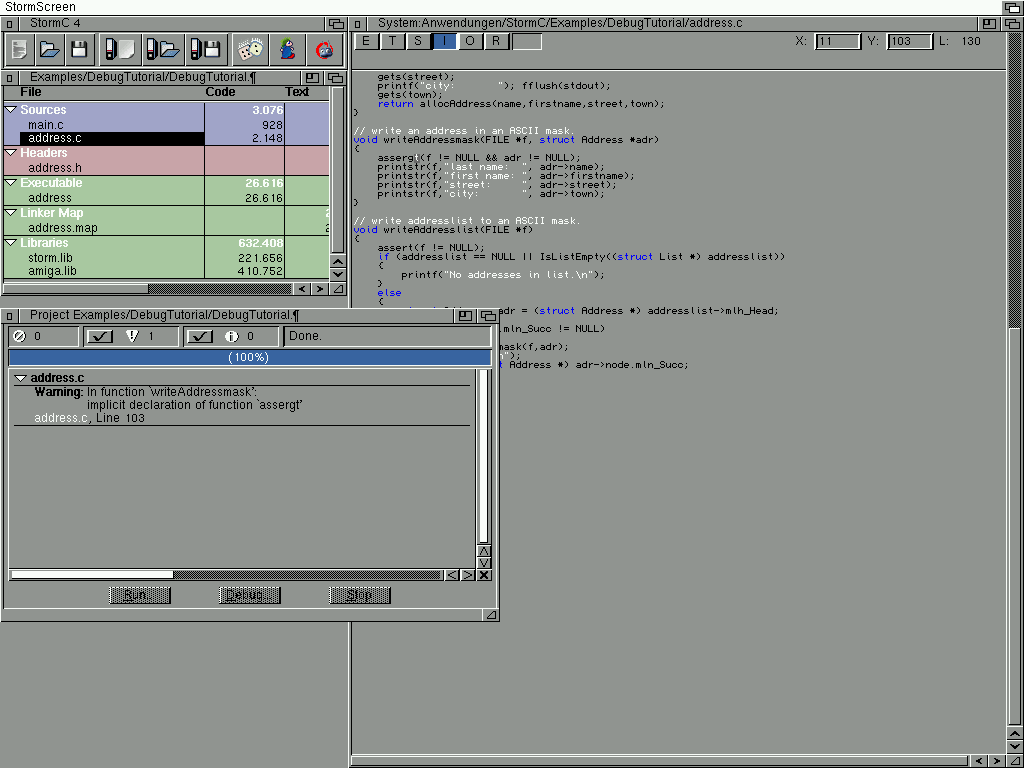Click the Run button
Screen dimensions: 1024x768
point(140,595)
